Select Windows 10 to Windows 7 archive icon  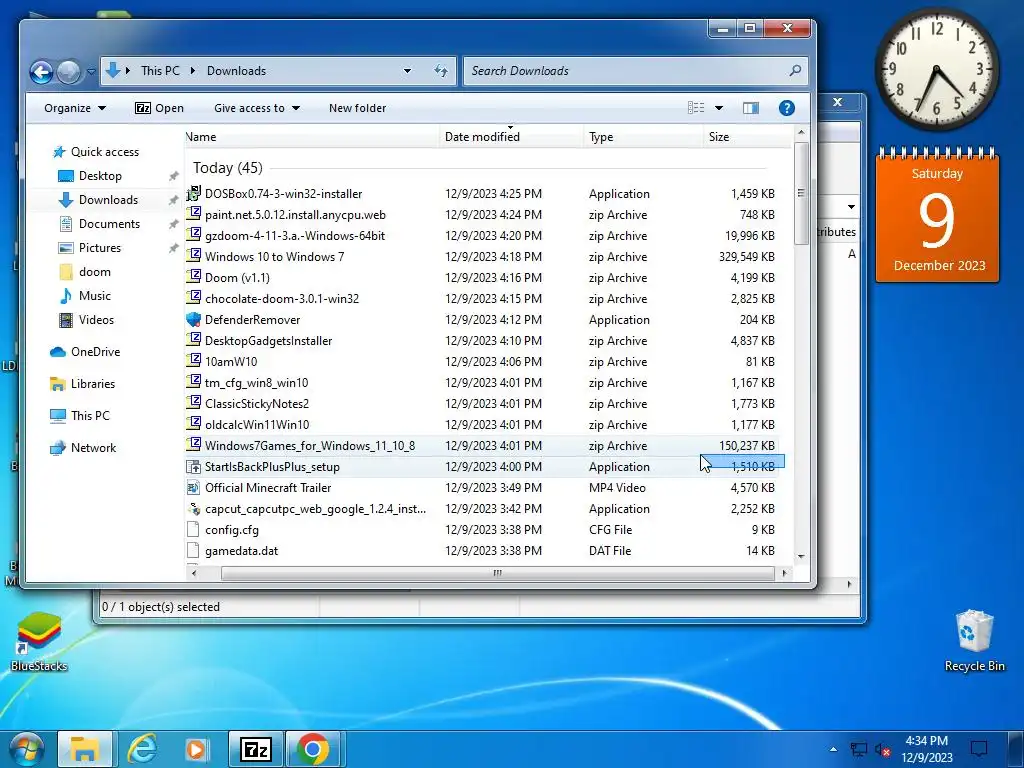(193, 255)
